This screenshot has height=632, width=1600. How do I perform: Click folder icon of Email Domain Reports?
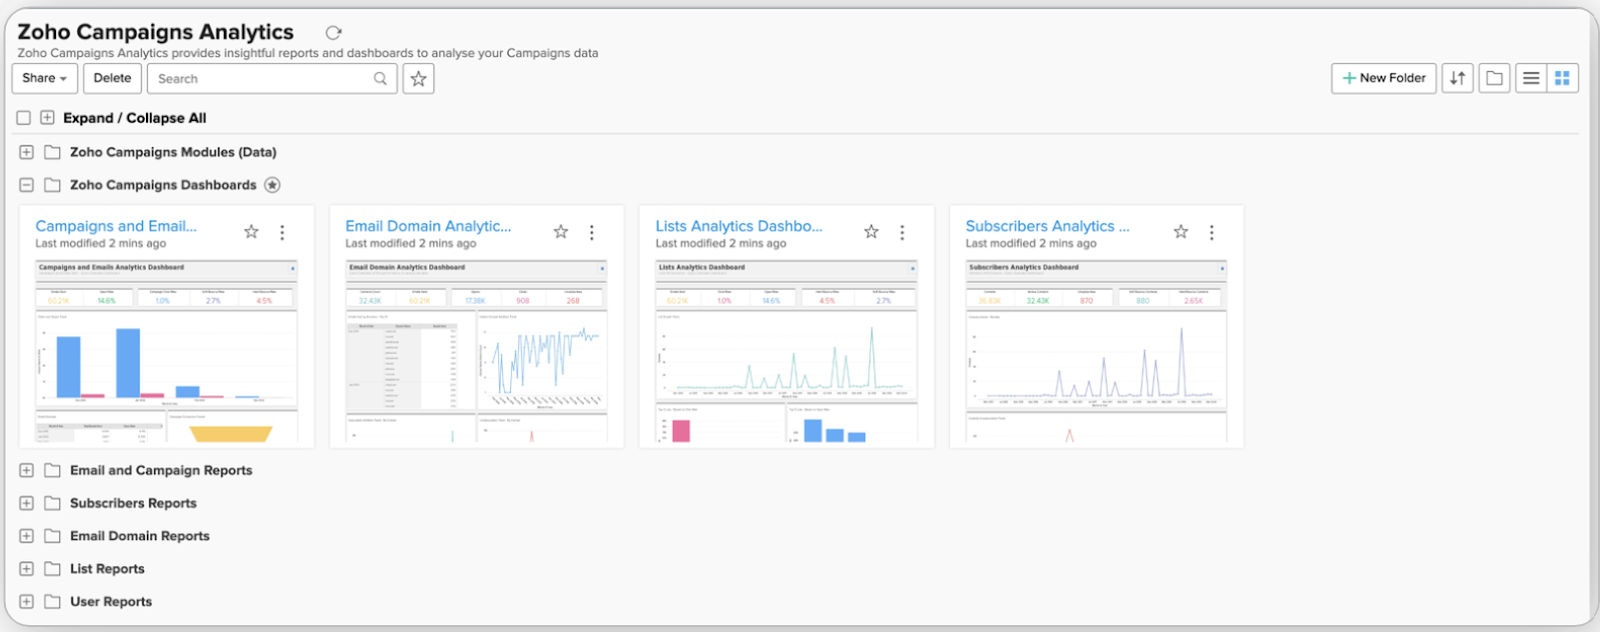52,536
